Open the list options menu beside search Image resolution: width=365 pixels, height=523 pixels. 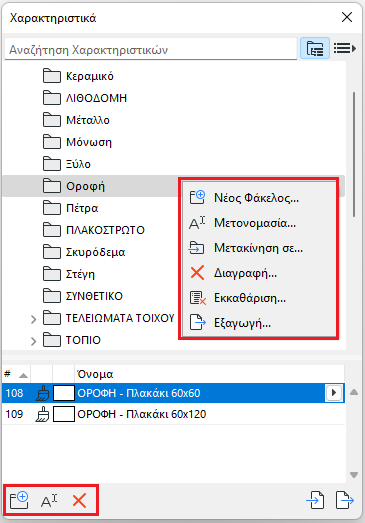(345, 48)
